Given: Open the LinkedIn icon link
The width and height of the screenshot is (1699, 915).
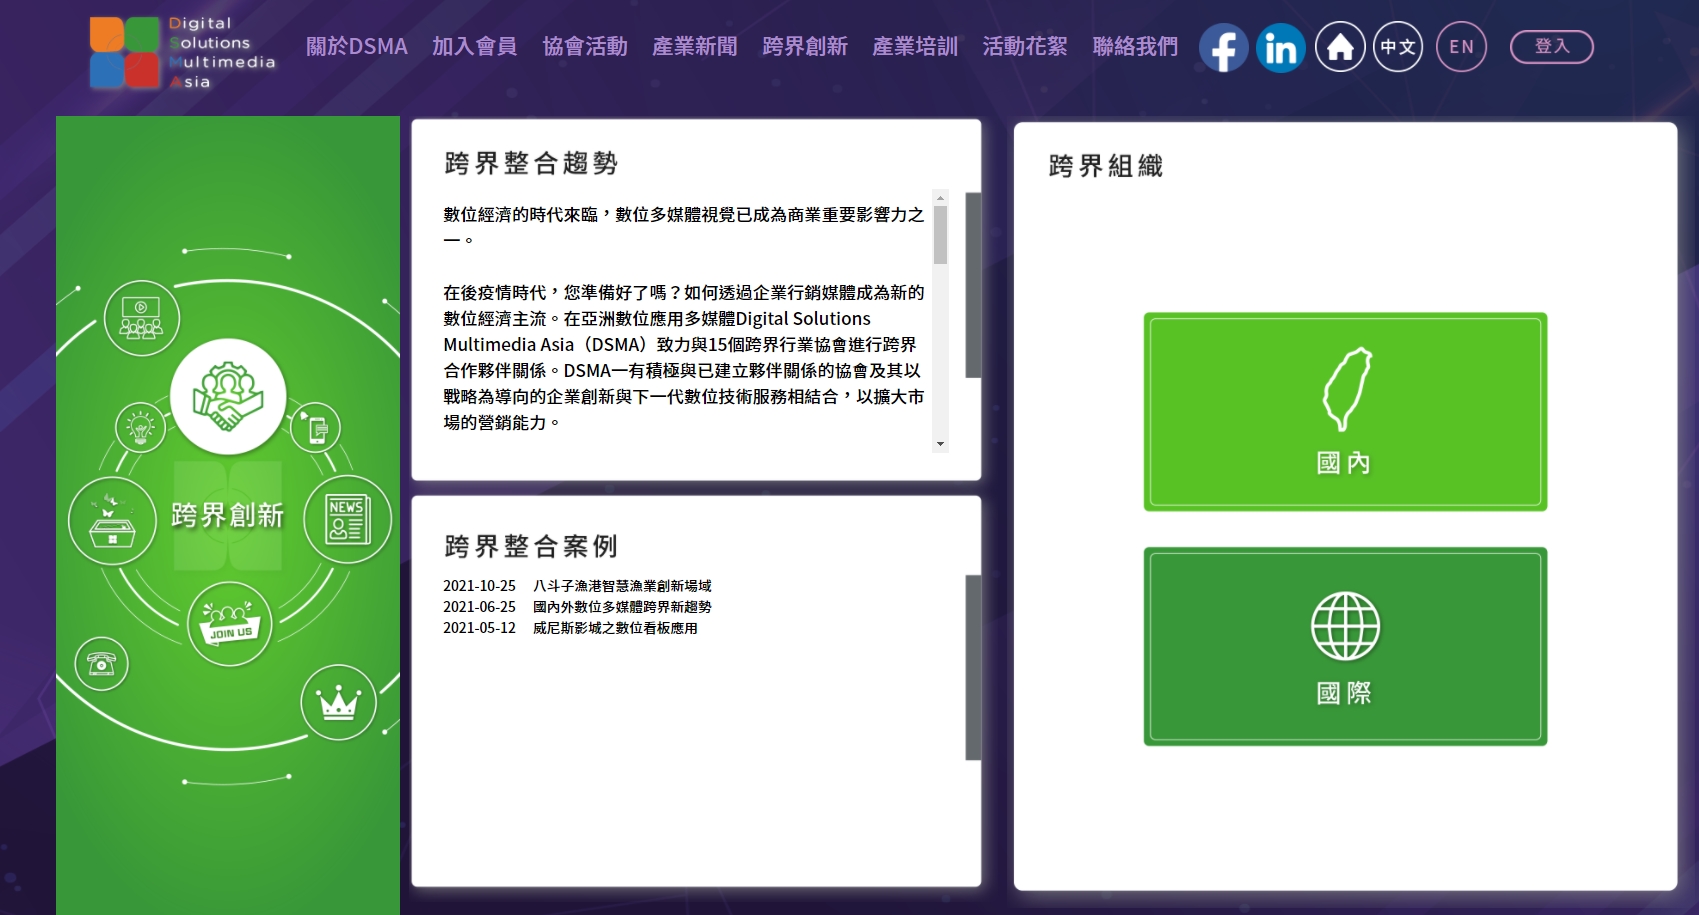Looking at the screenshot, I should tap(1280, 48).
